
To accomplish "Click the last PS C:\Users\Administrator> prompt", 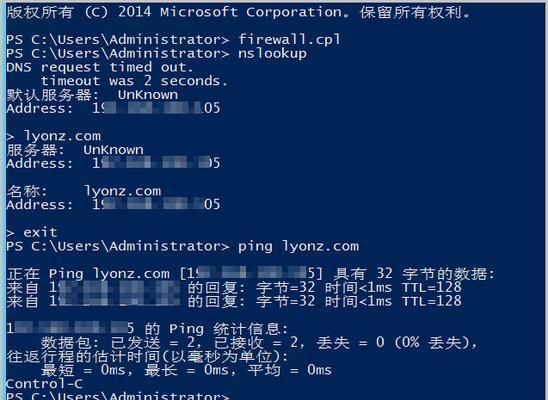I will [118, 396].
